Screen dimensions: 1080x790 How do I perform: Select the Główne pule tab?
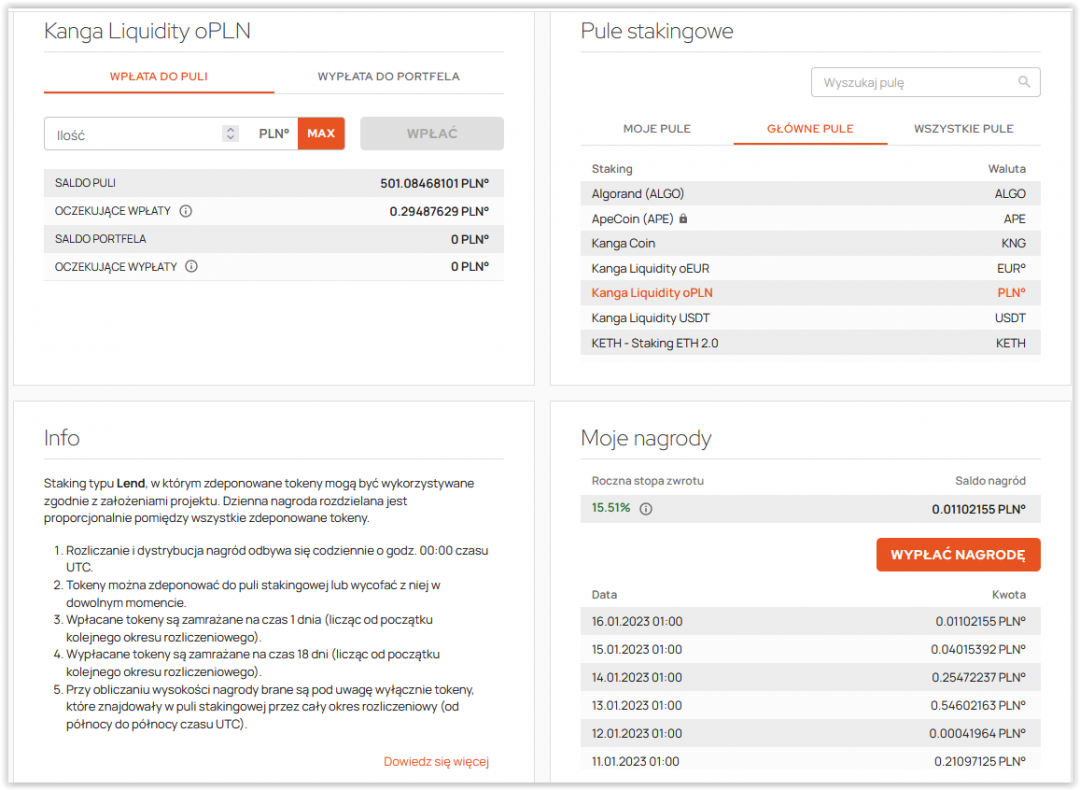tap(810, 129)
